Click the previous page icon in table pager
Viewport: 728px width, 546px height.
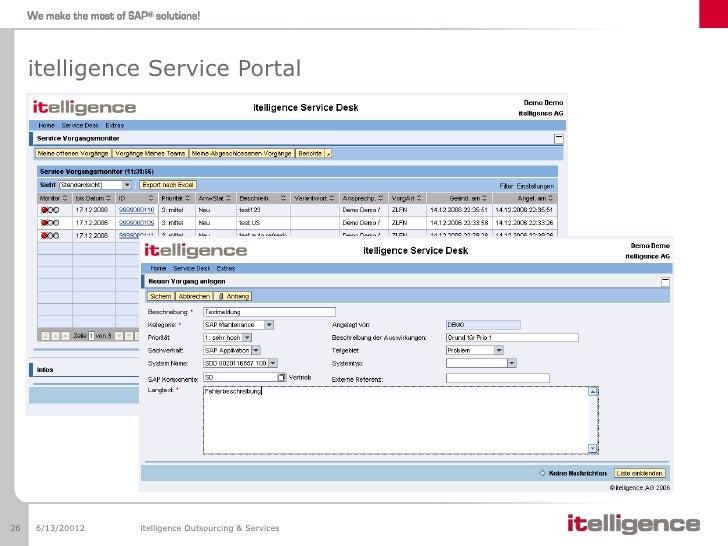pos(55,336)
